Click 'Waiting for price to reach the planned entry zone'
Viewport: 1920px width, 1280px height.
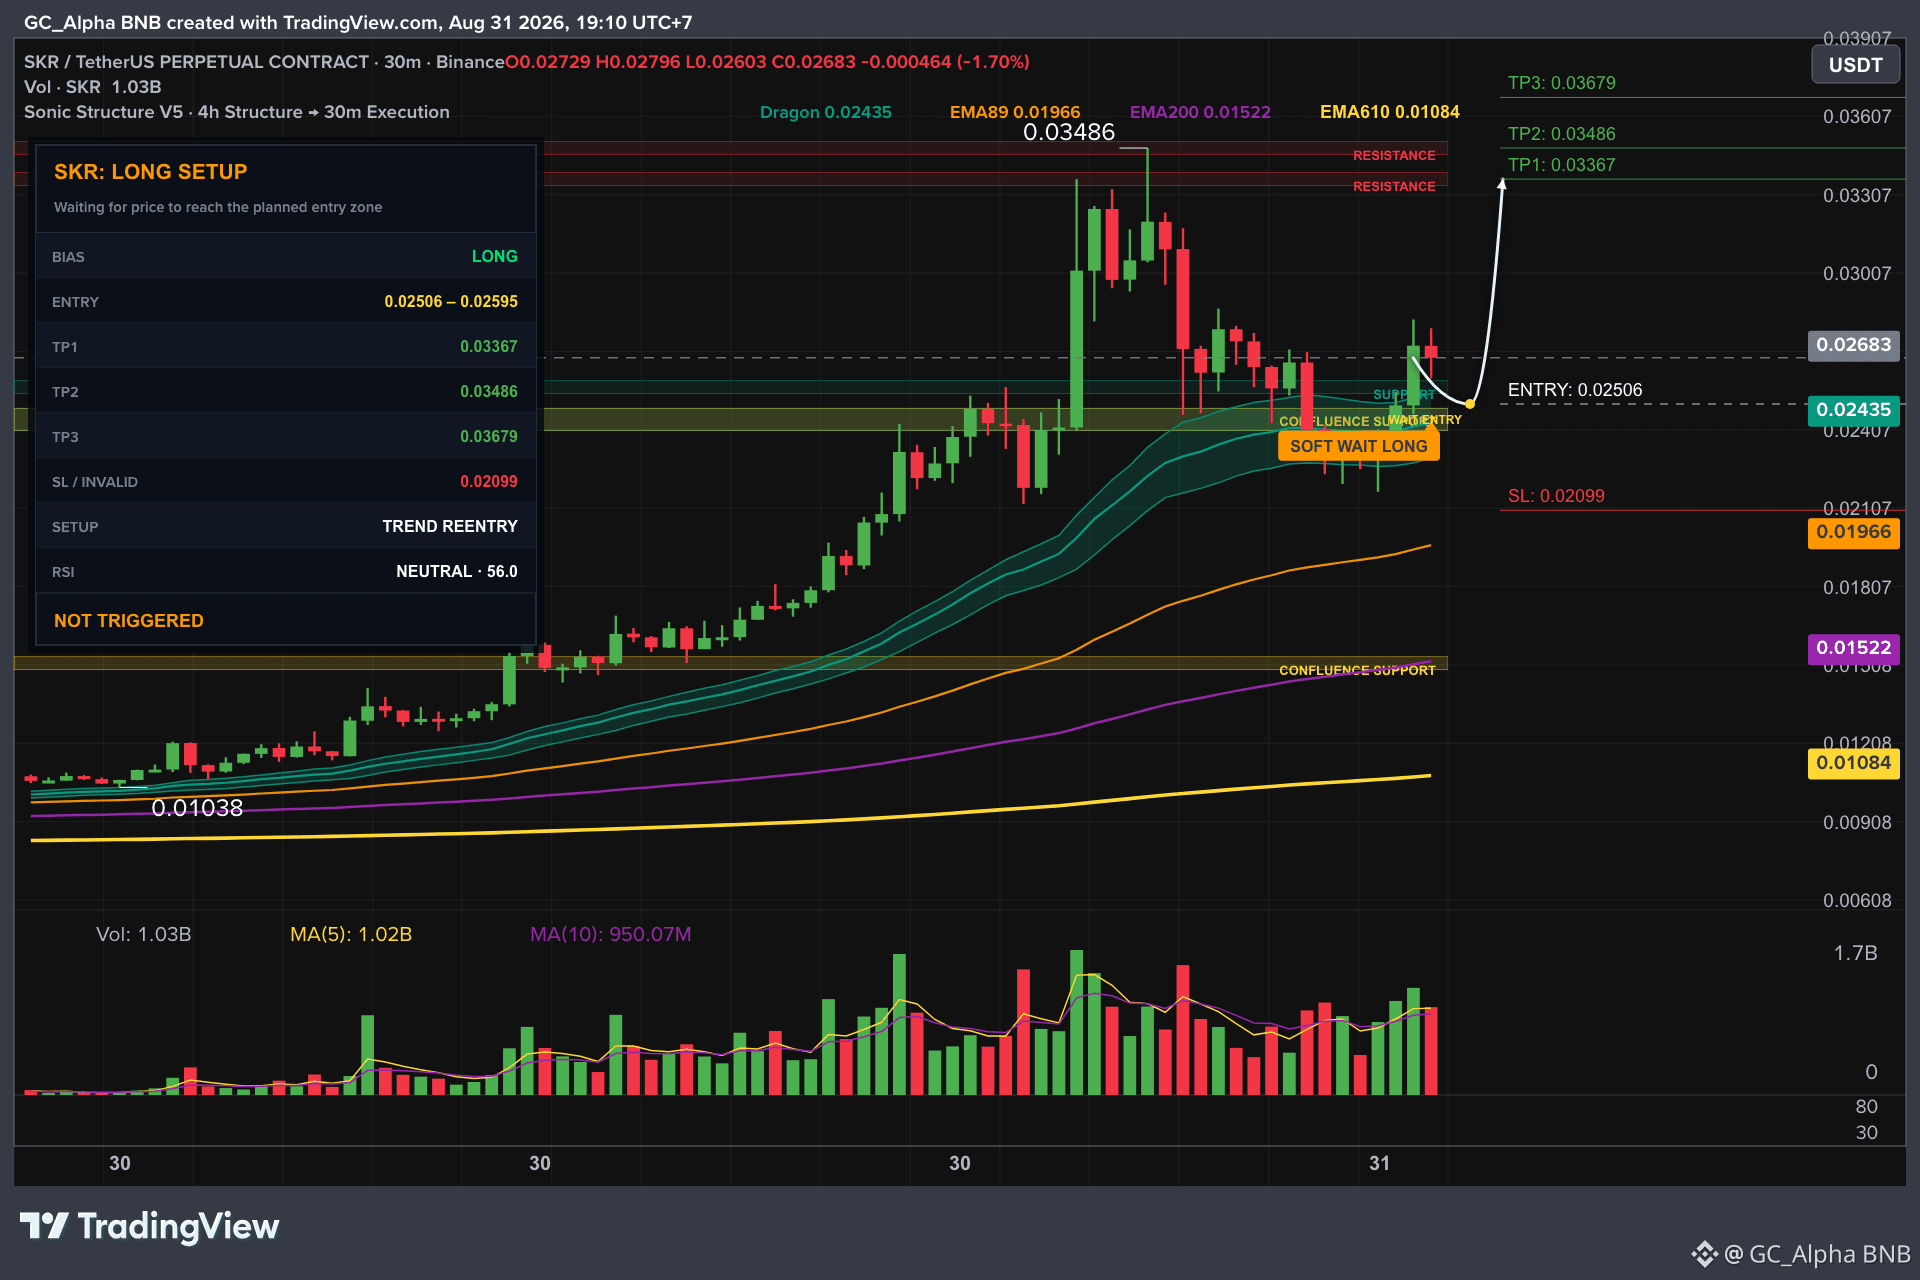[218, 207]
